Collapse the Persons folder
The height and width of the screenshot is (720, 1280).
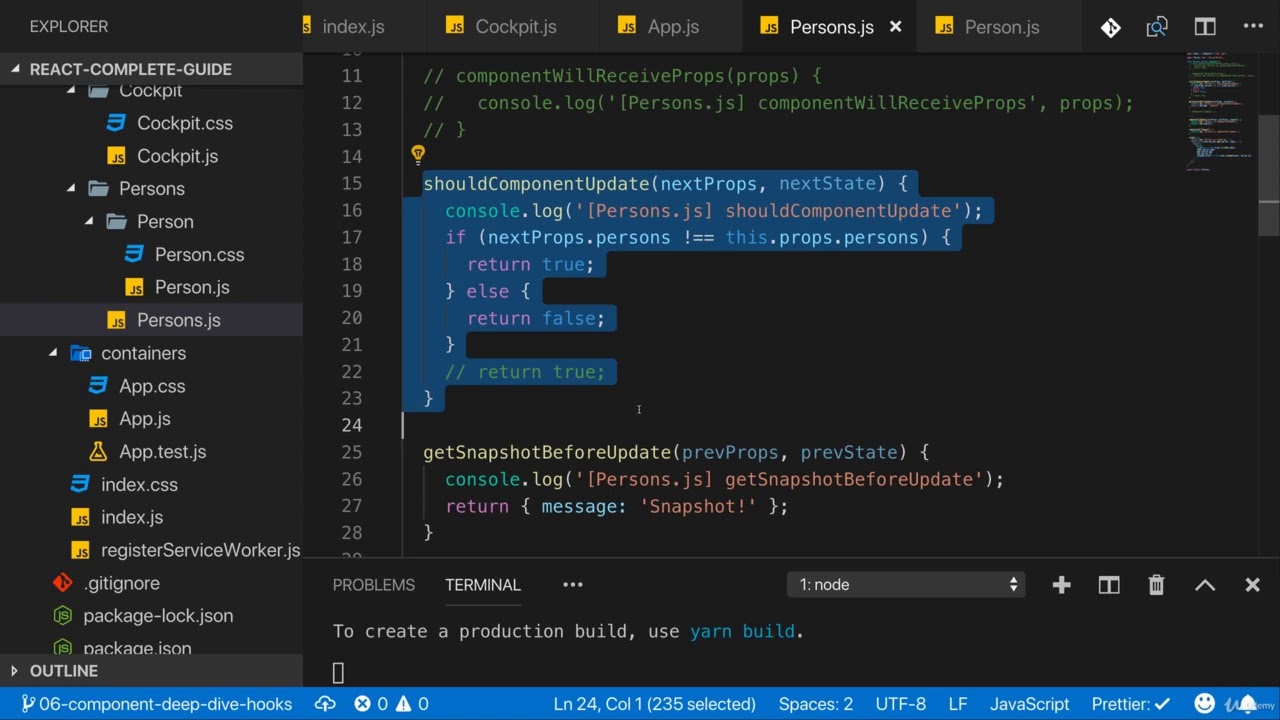[x=71, y=188]
